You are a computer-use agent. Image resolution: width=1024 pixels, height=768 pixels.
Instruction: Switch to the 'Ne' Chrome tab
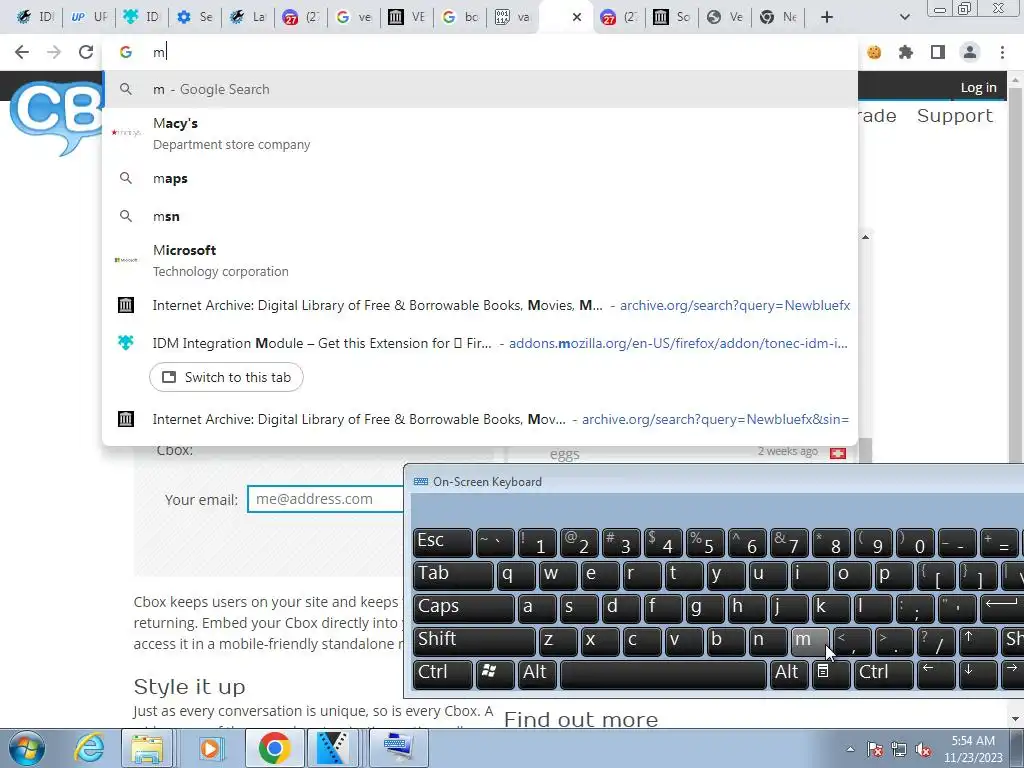pyautogui.click(x=777, y=17)
